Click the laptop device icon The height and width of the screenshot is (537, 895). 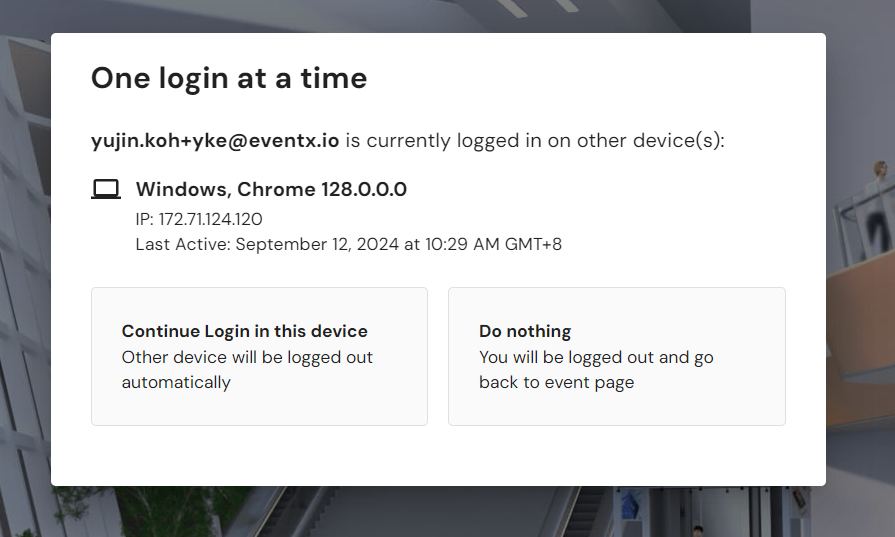coord(106,189)
